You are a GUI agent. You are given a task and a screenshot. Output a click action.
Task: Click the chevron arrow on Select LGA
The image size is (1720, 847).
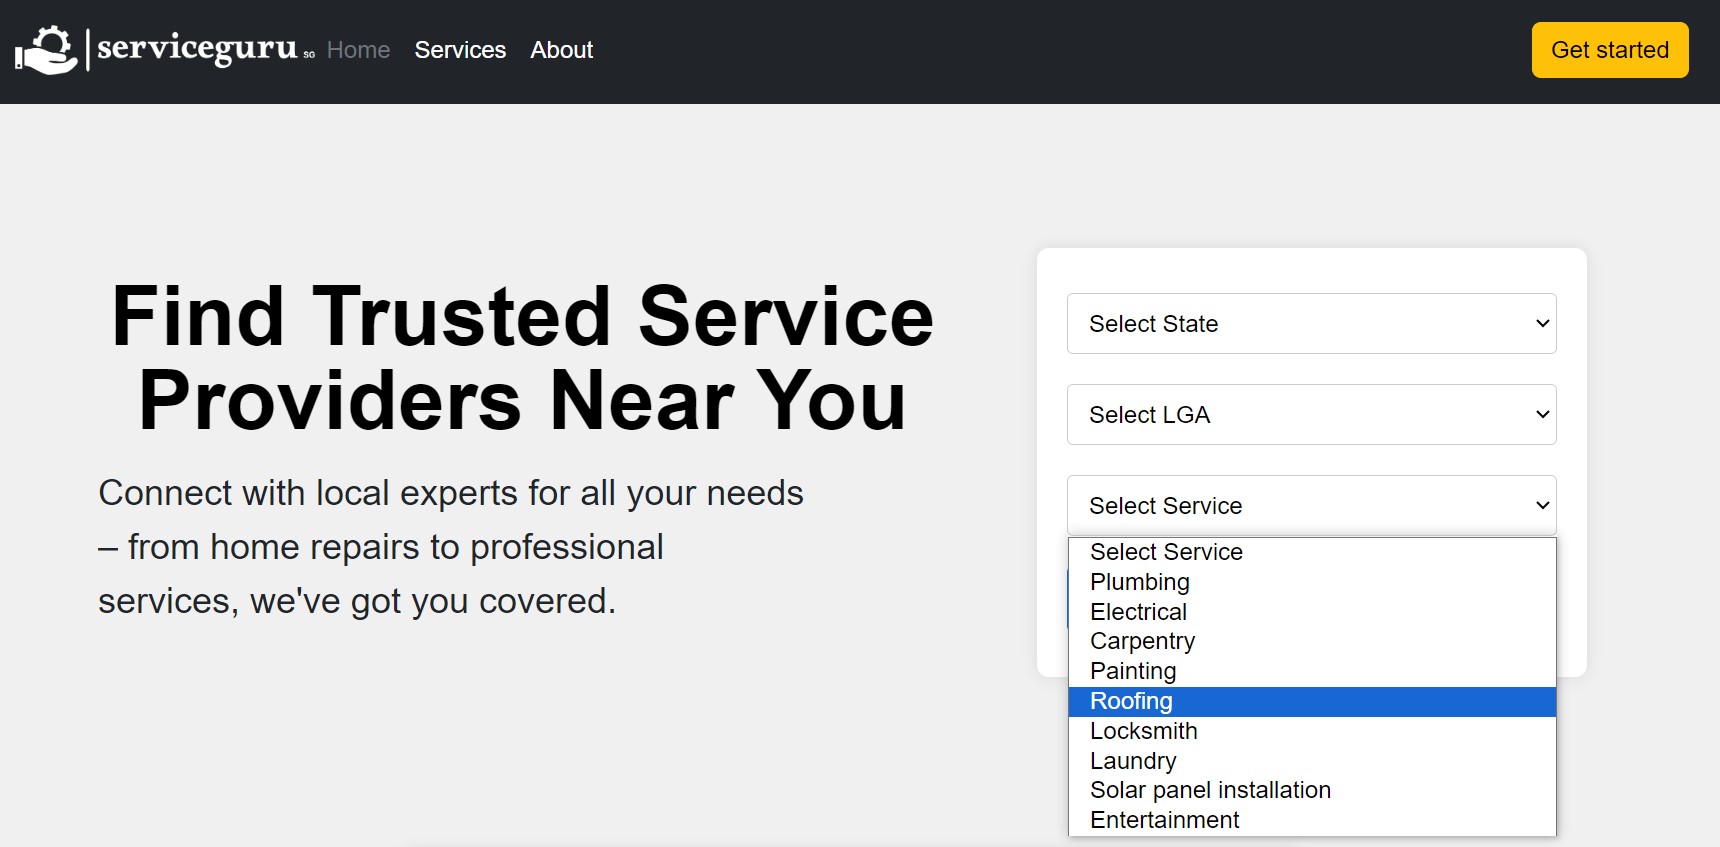(1542, 415)
